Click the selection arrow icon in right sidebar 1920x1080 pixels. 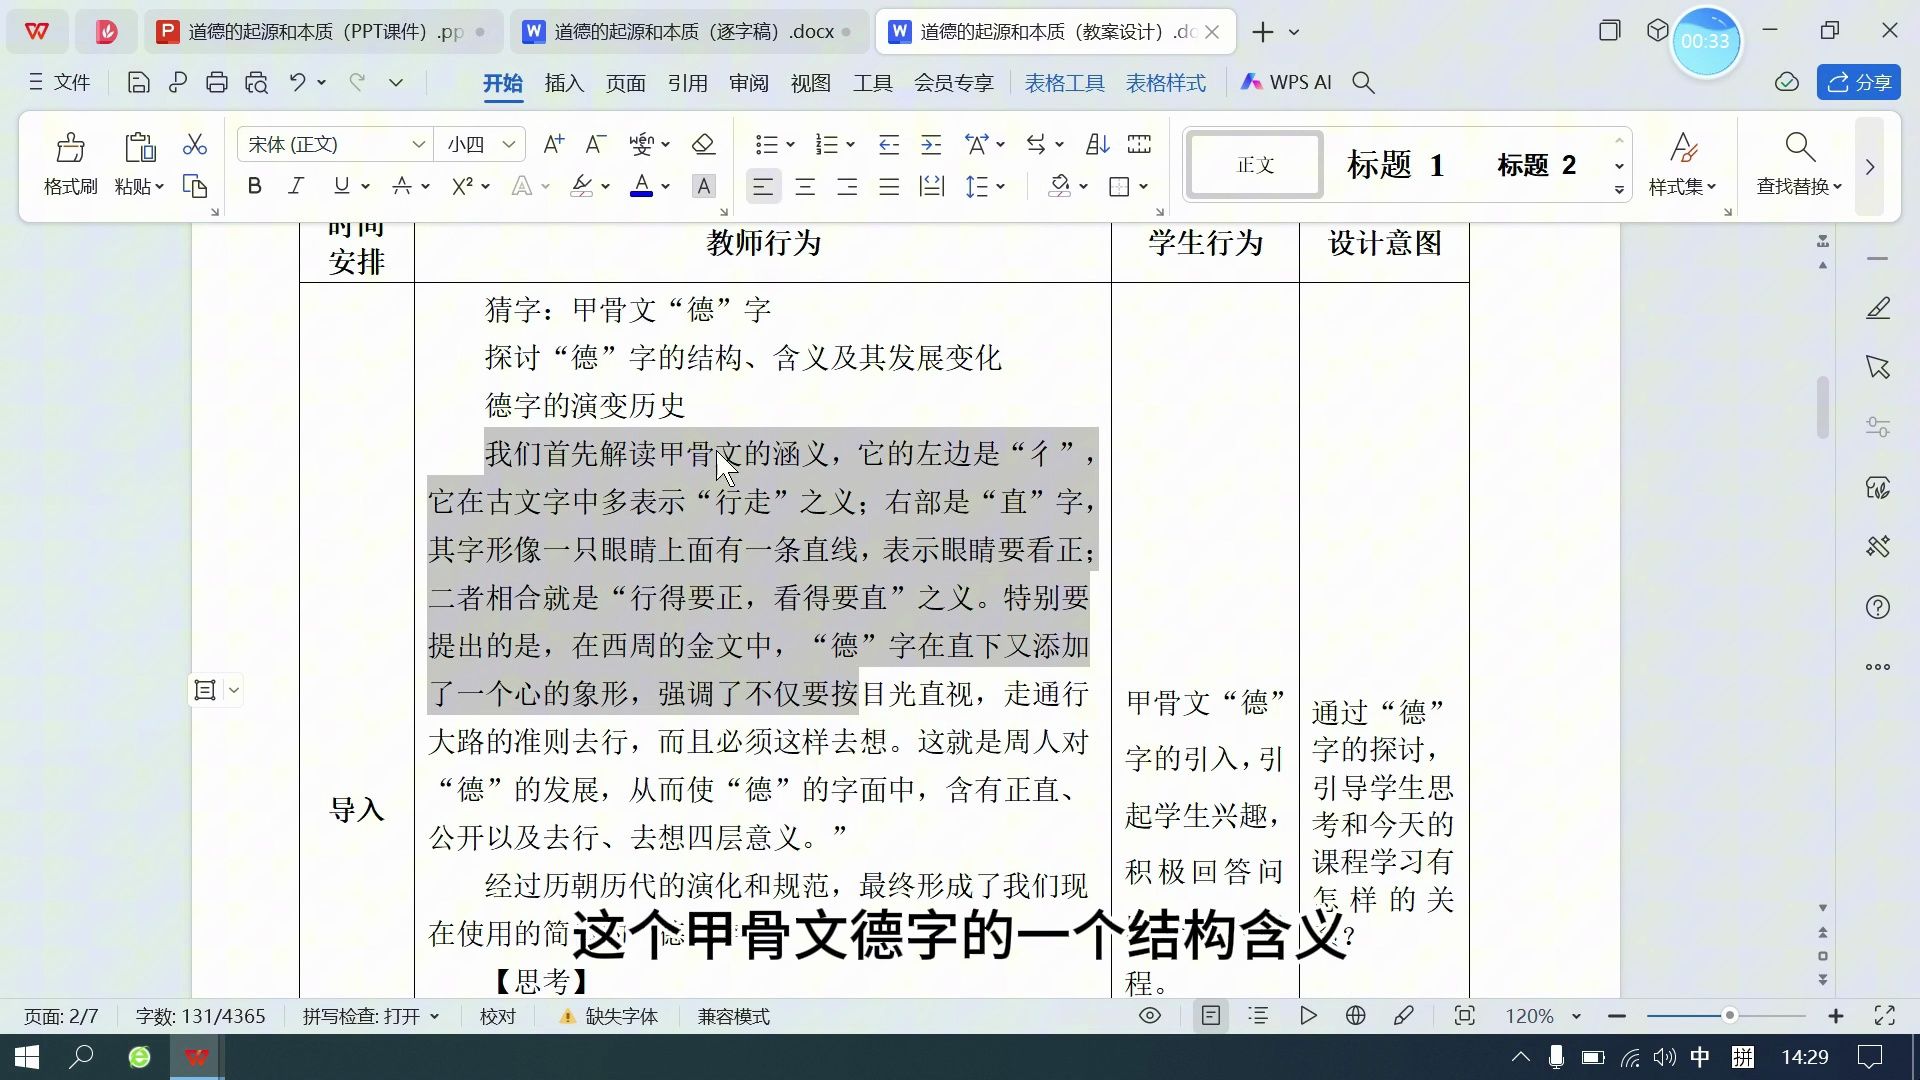1878,367
